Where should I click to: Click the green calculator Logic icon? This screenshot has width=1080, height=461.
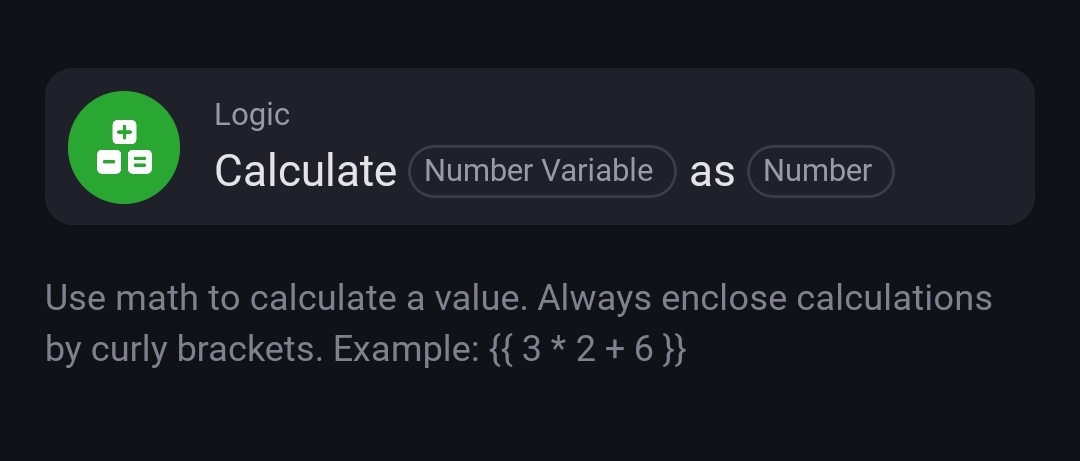pos(123,147)
